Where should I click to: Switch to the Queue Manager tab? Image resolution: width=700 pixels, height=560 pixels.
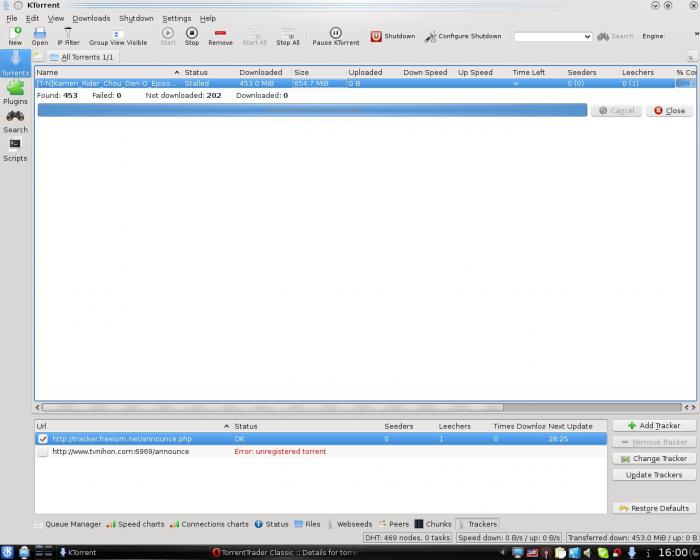[68, 524]
